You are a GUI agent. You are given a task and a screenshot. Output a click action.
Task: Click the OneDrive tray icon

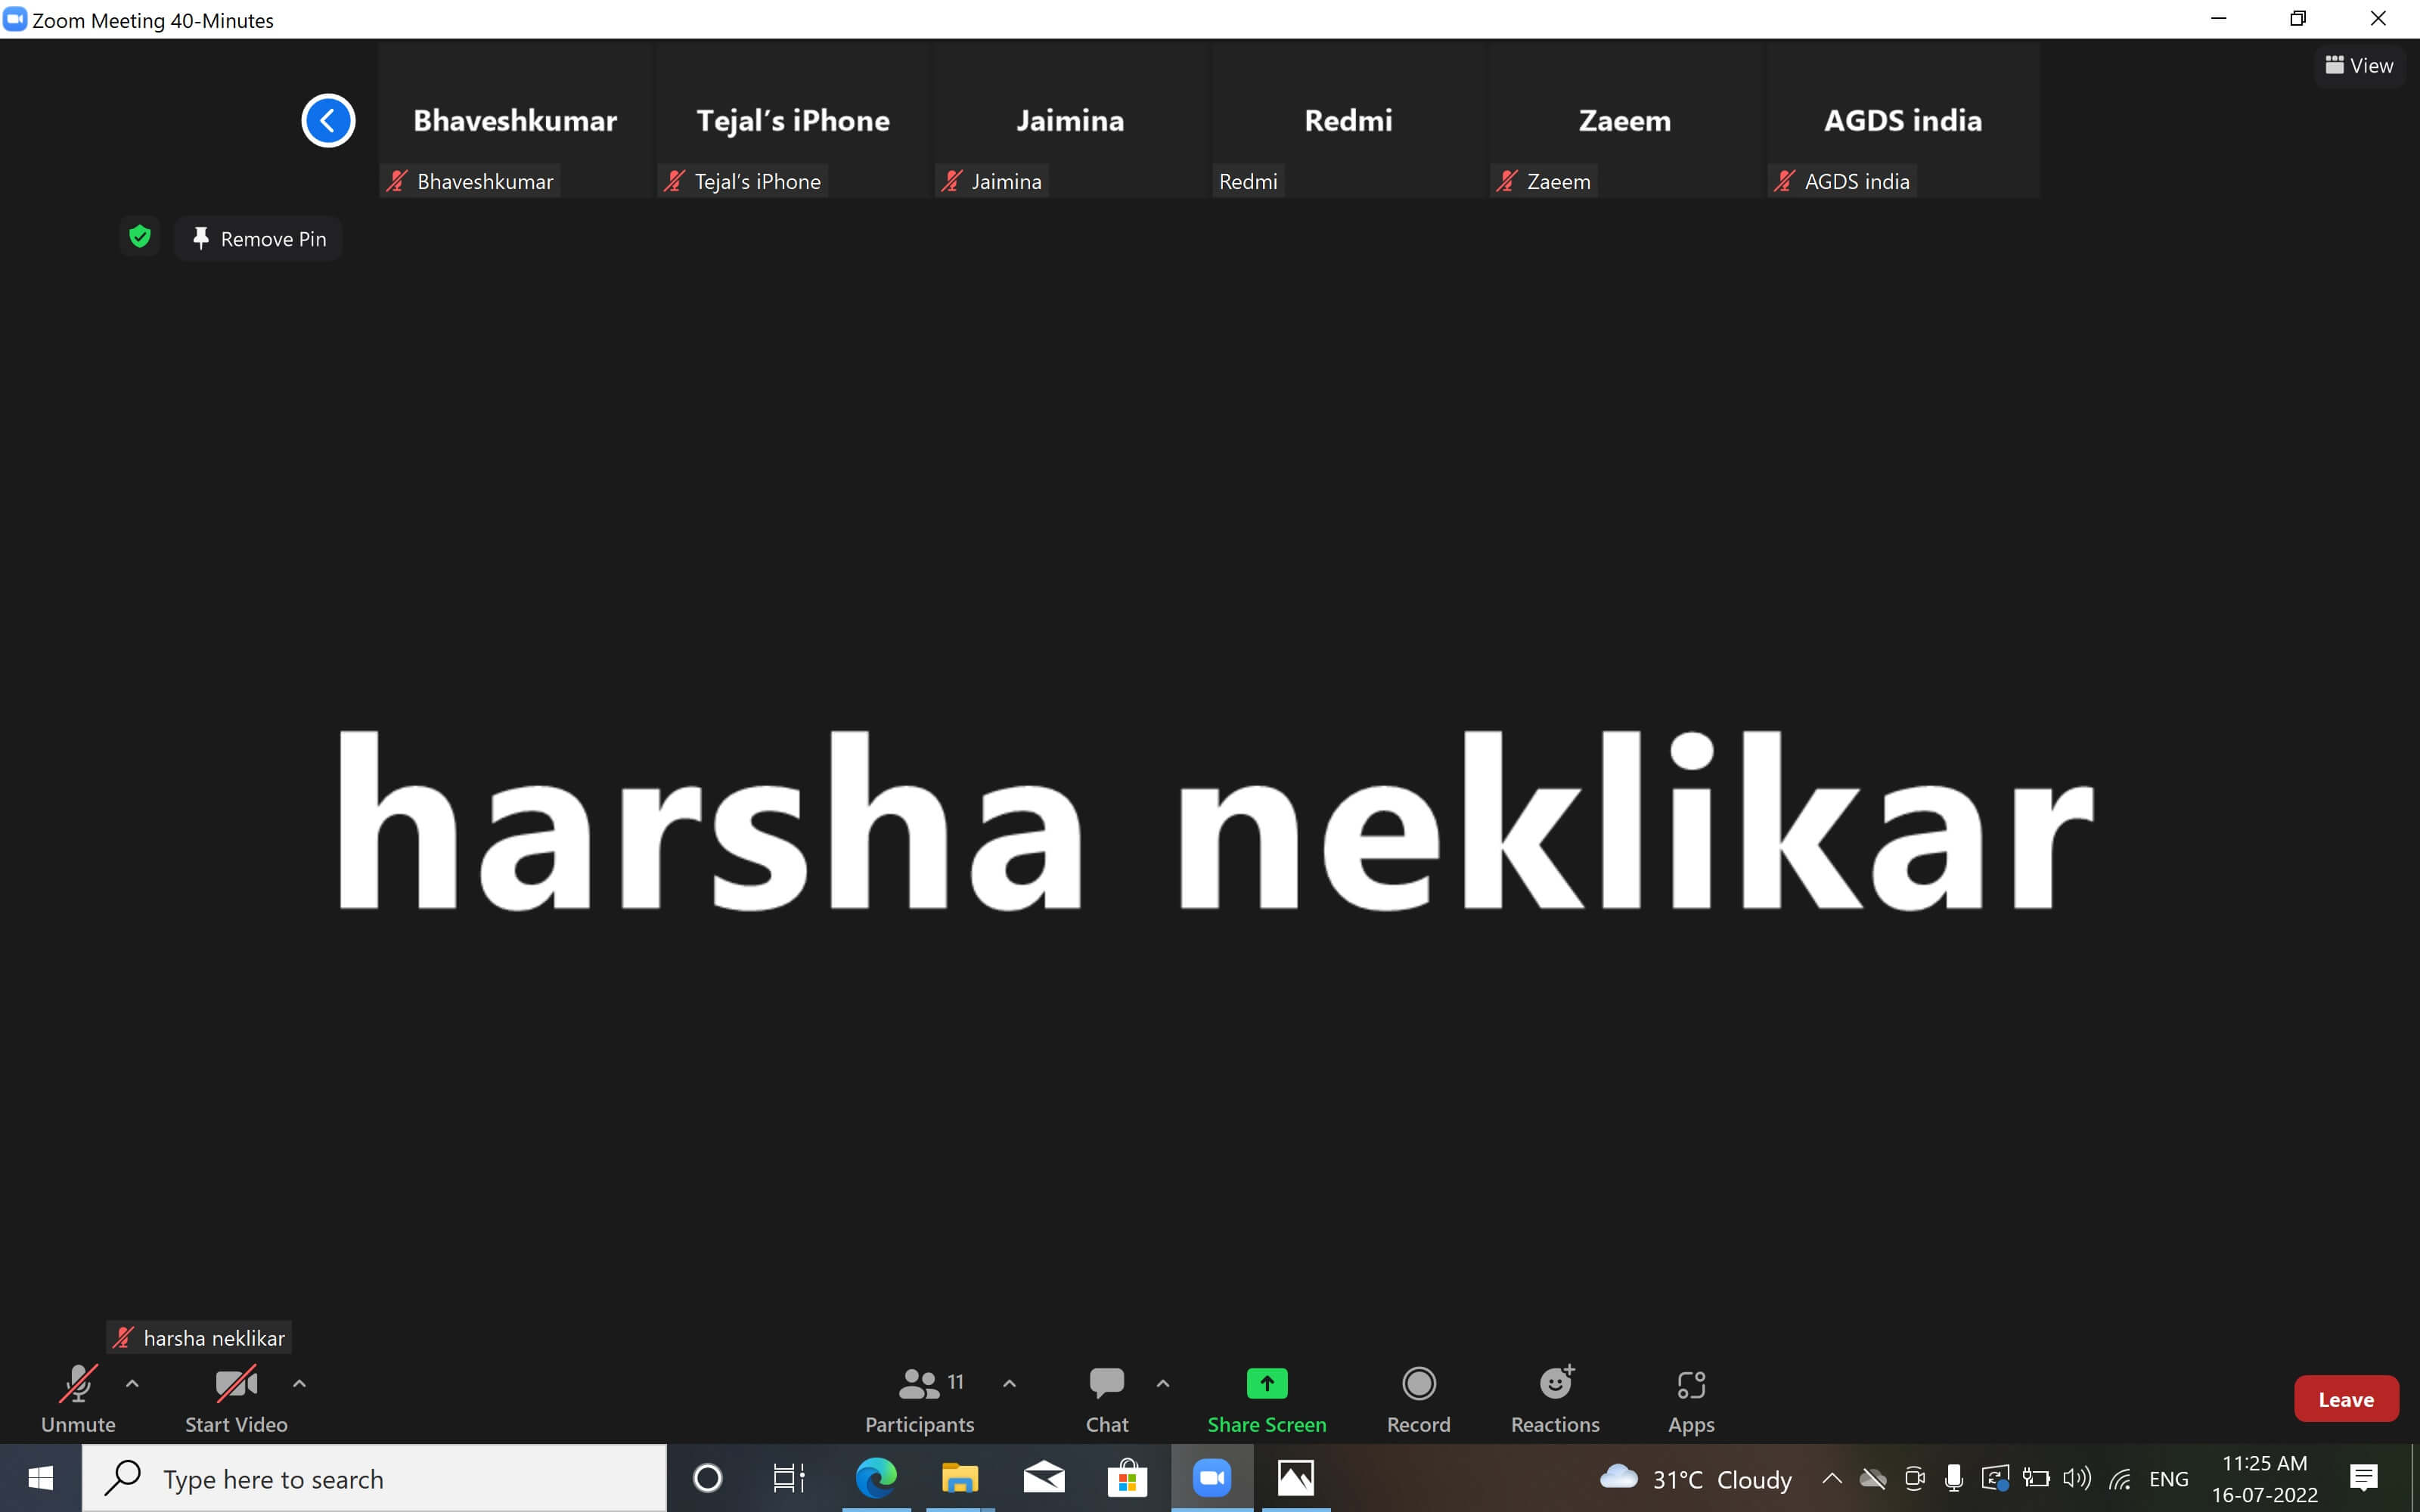[x=1873, y=1478]
